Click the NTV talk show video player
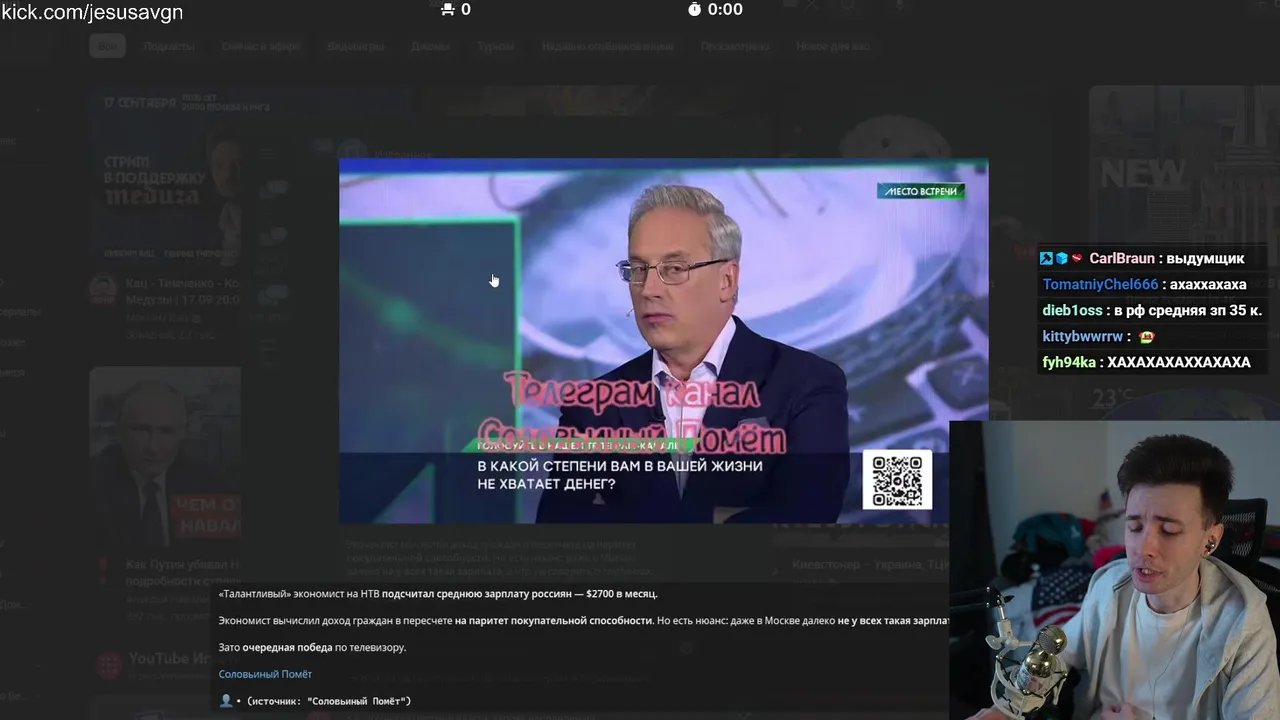Viewport: 1280px width, 720px height. (x=663, y=341)
